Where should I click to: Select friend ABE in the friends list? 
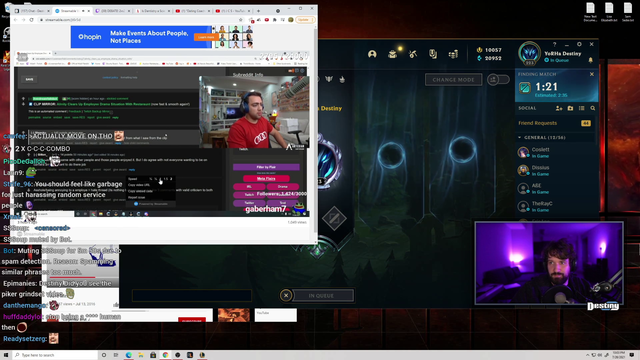click(x=555, y=188)
